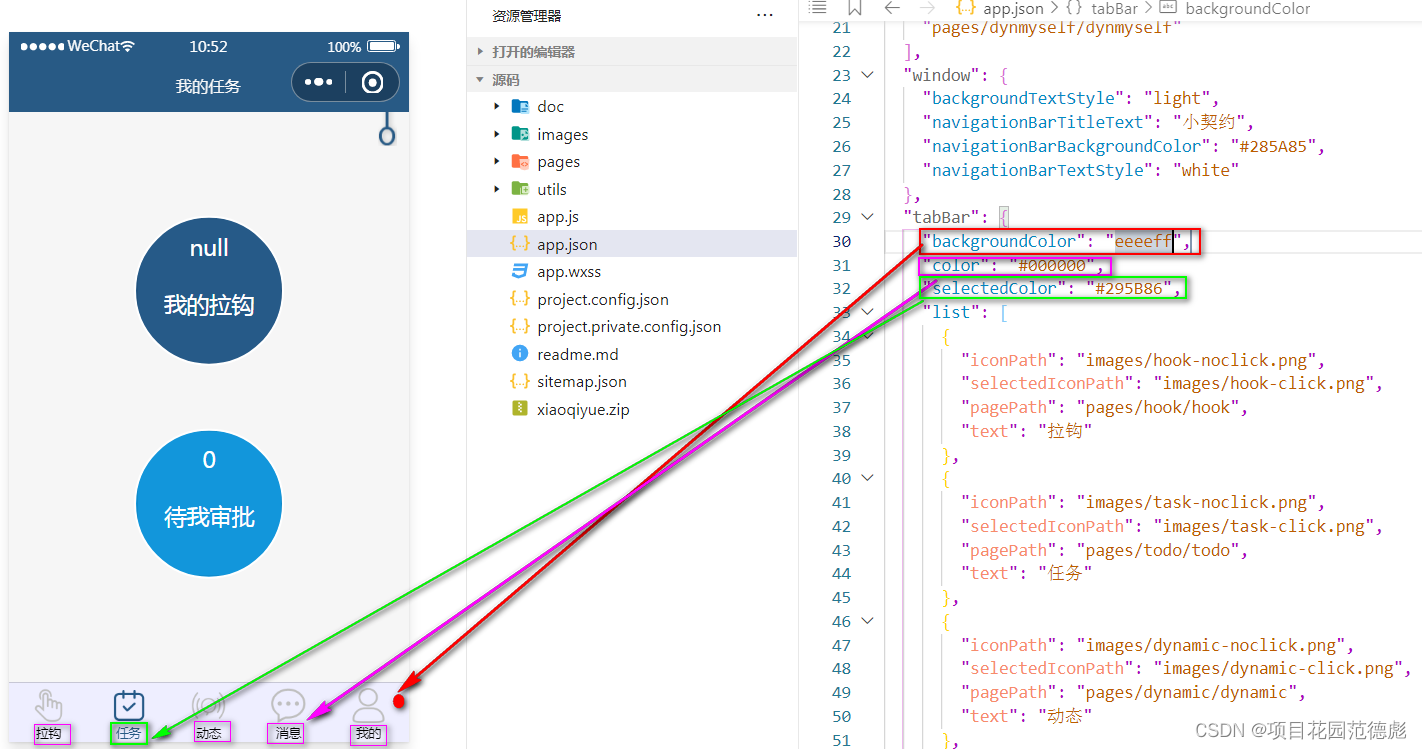Switch to the 动态 tab icon
Viewport: 1422px width, 749px height.
pyautogui.click(x=208, y=706)
